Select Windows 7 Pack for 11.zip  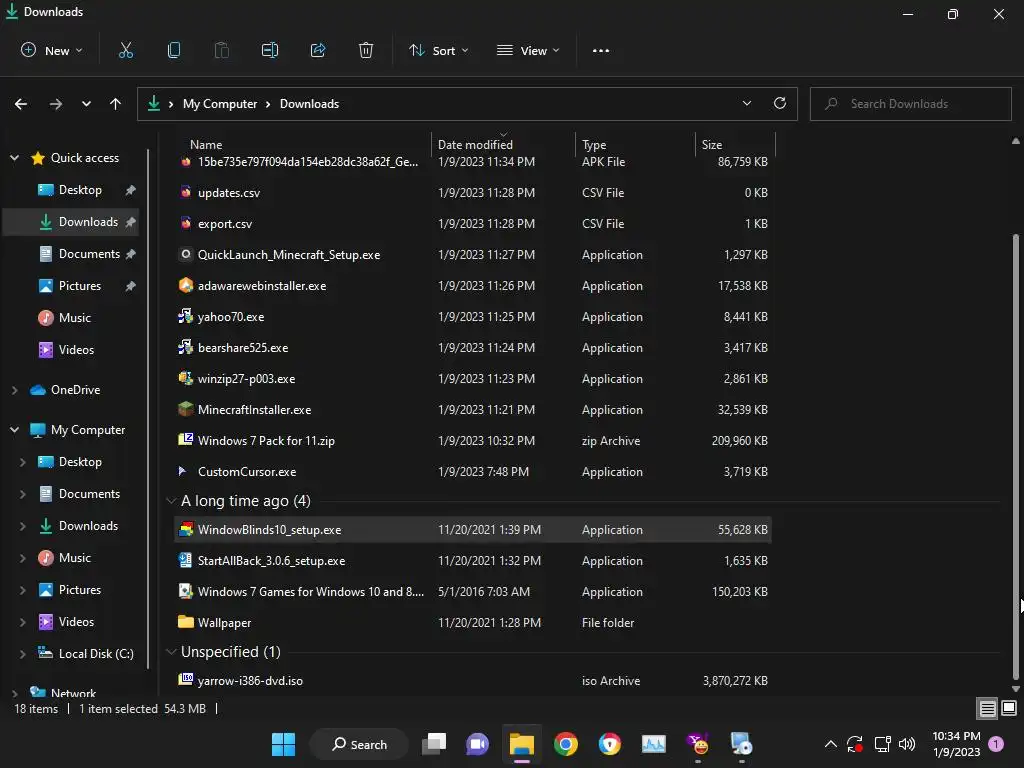pyautogui.click(x=473, y=441)
